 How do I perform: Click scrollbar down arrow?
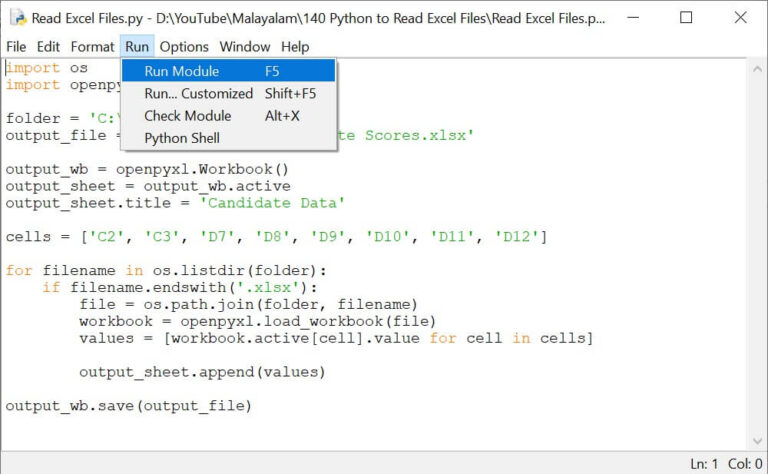pyautogui.click(x=757, y=441)
